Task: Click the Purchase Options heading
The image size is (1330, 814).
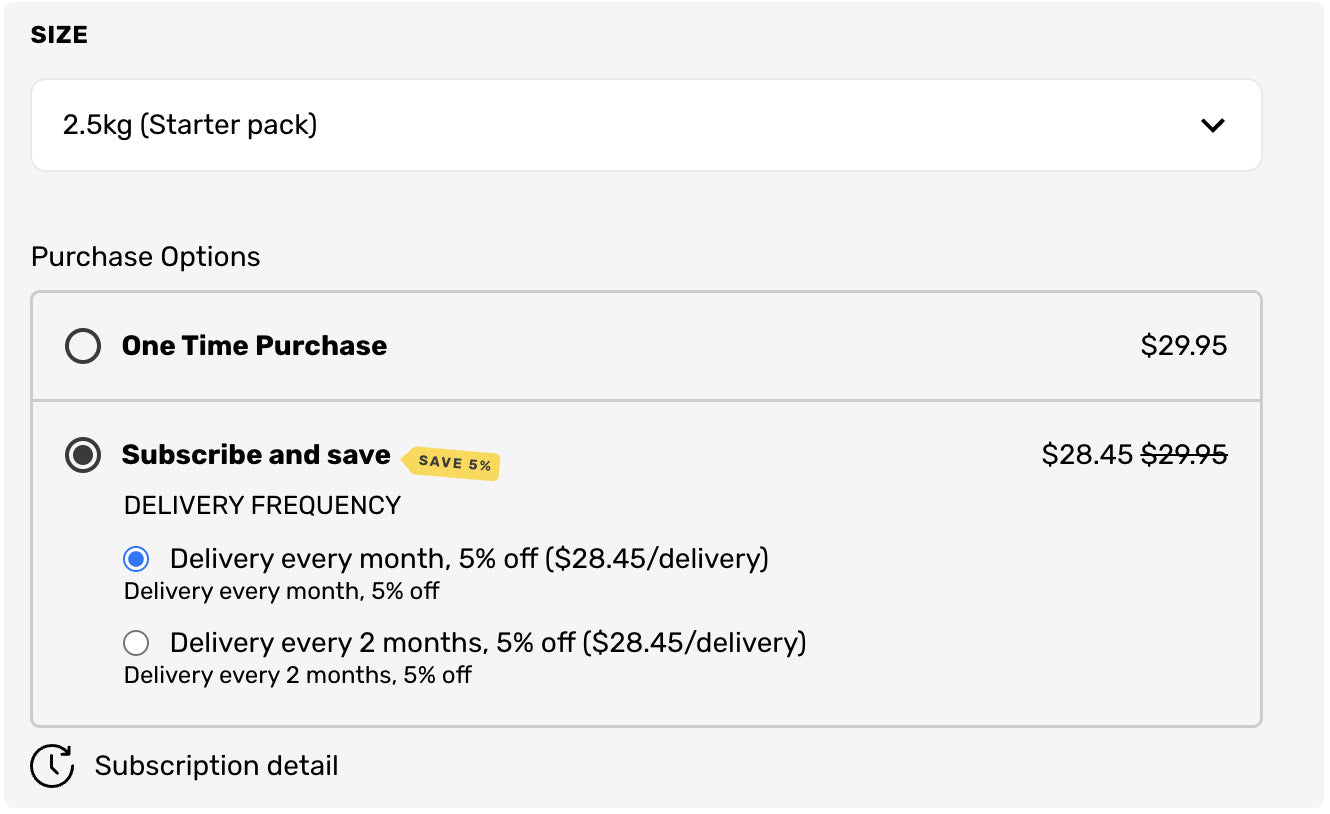Action: [146, 257]
